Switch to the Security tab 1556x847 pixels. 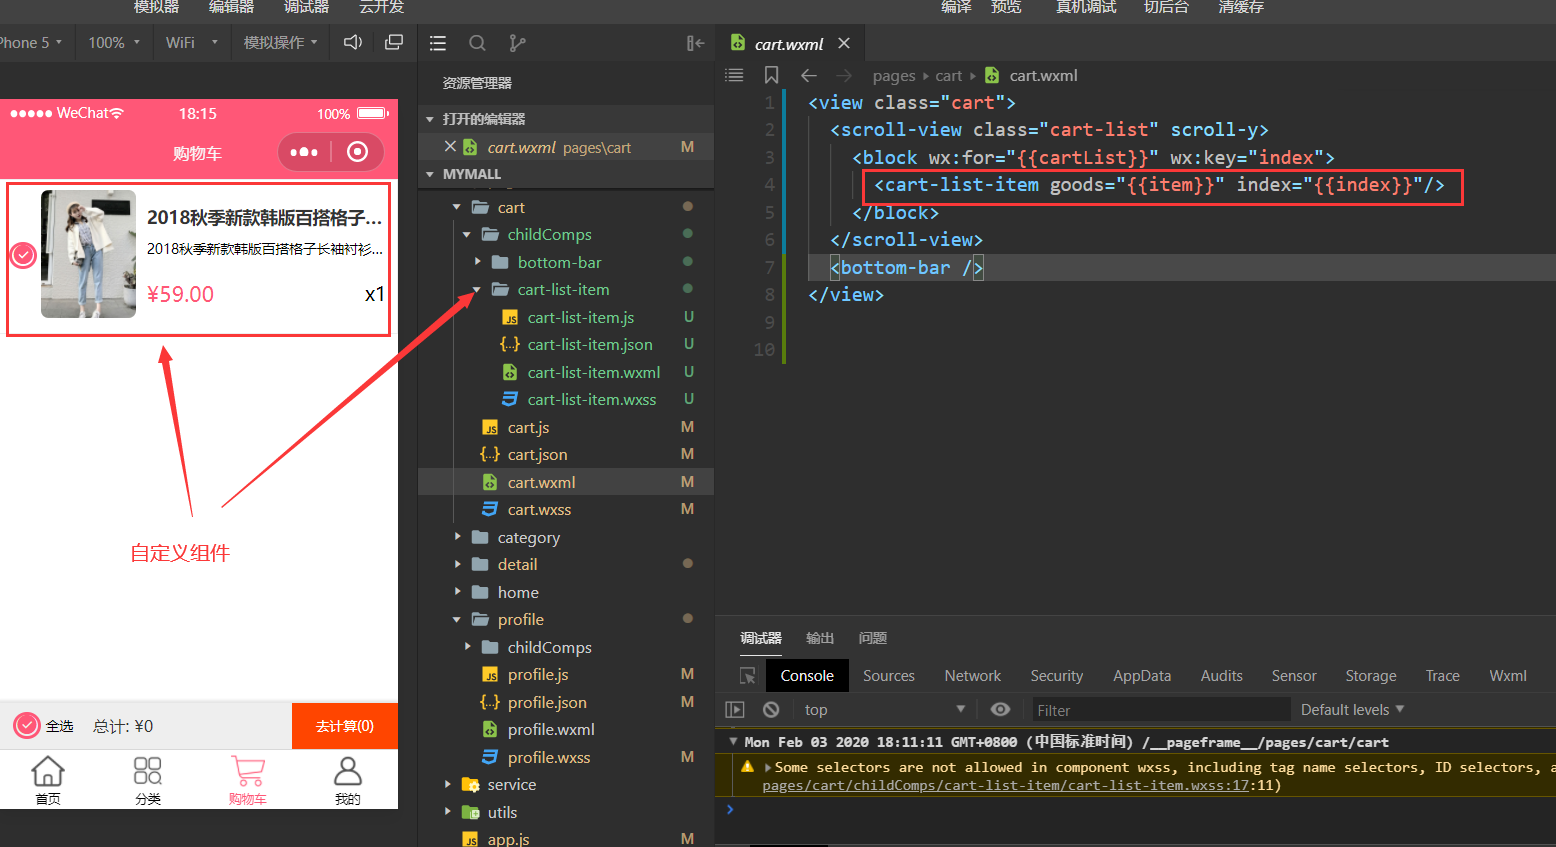[1057, 675]
